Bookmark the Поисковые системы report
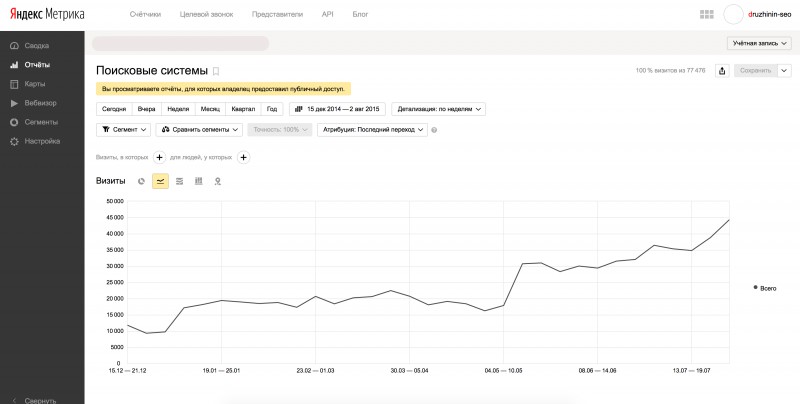The width and height of the screenshot is (800, 404). [x=216, y=71]
